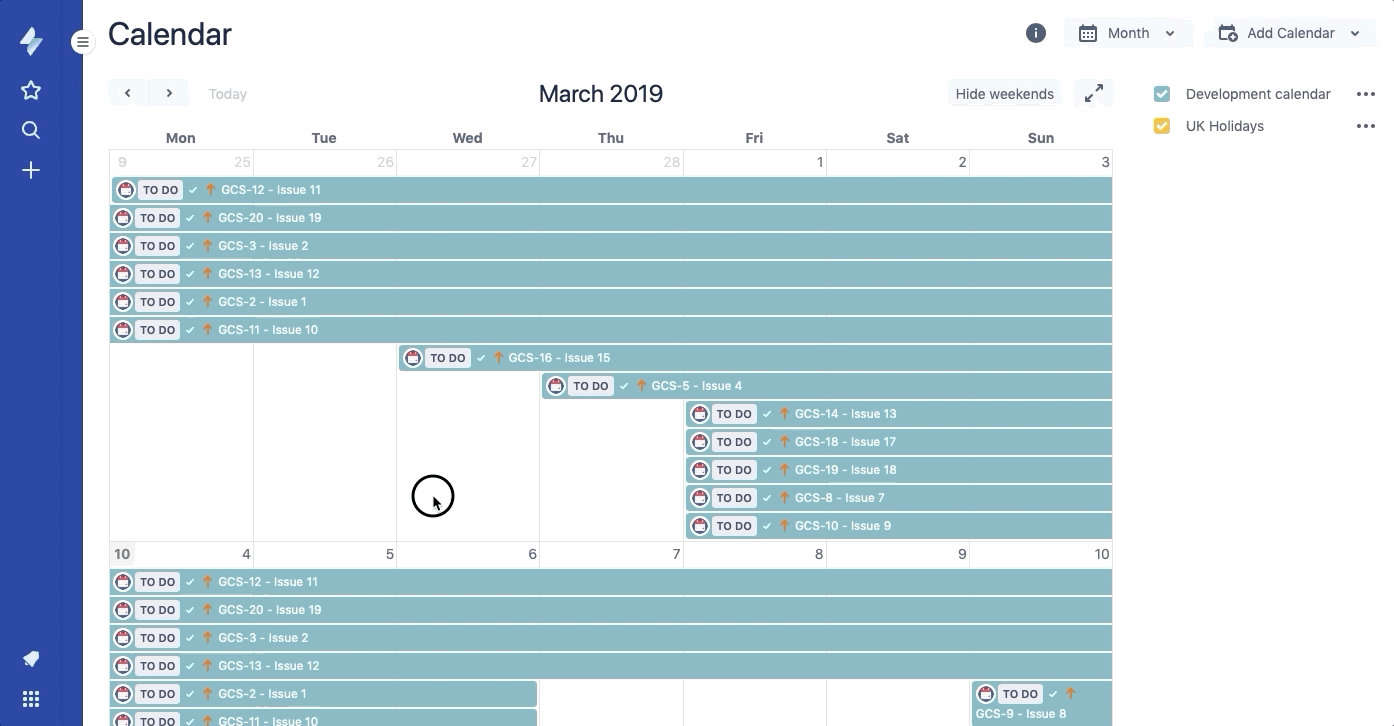
Task: Click the plus icon to create new item
Action: (31, 170)
